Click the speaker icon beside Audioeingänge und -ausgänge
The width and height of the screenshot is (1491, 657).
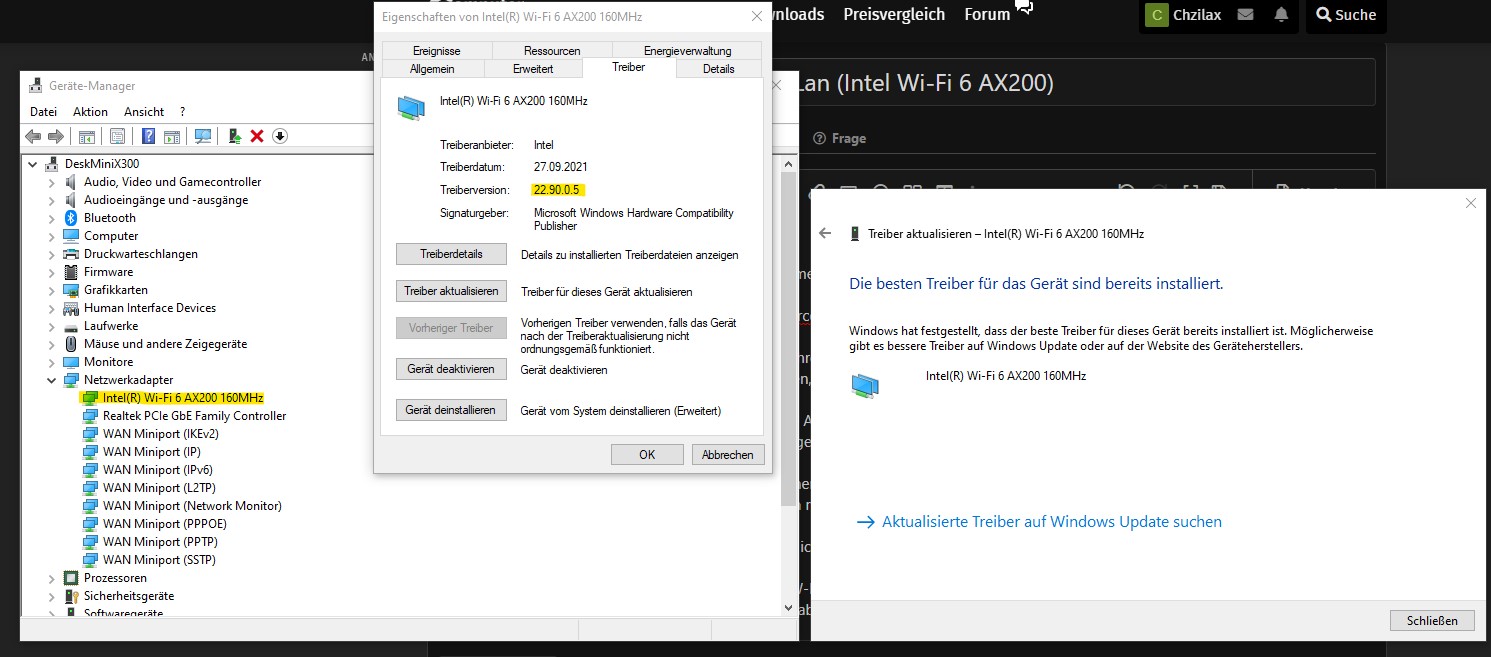tap(71, 200)
